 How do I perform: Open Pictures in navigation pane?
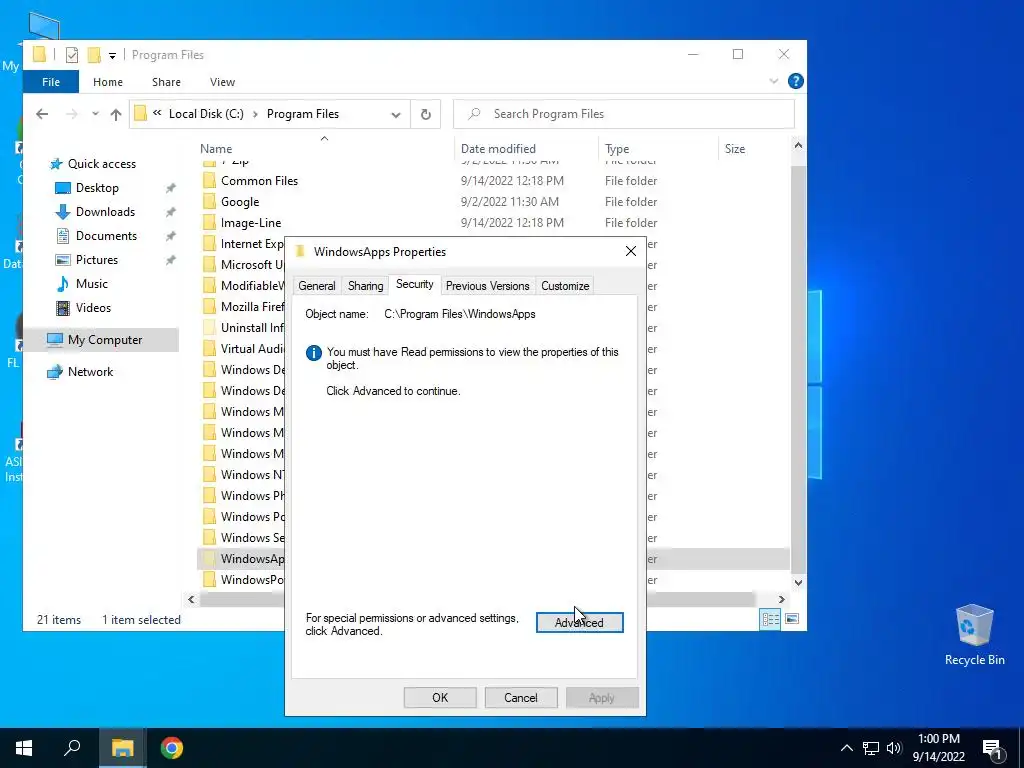coord(96,260)
